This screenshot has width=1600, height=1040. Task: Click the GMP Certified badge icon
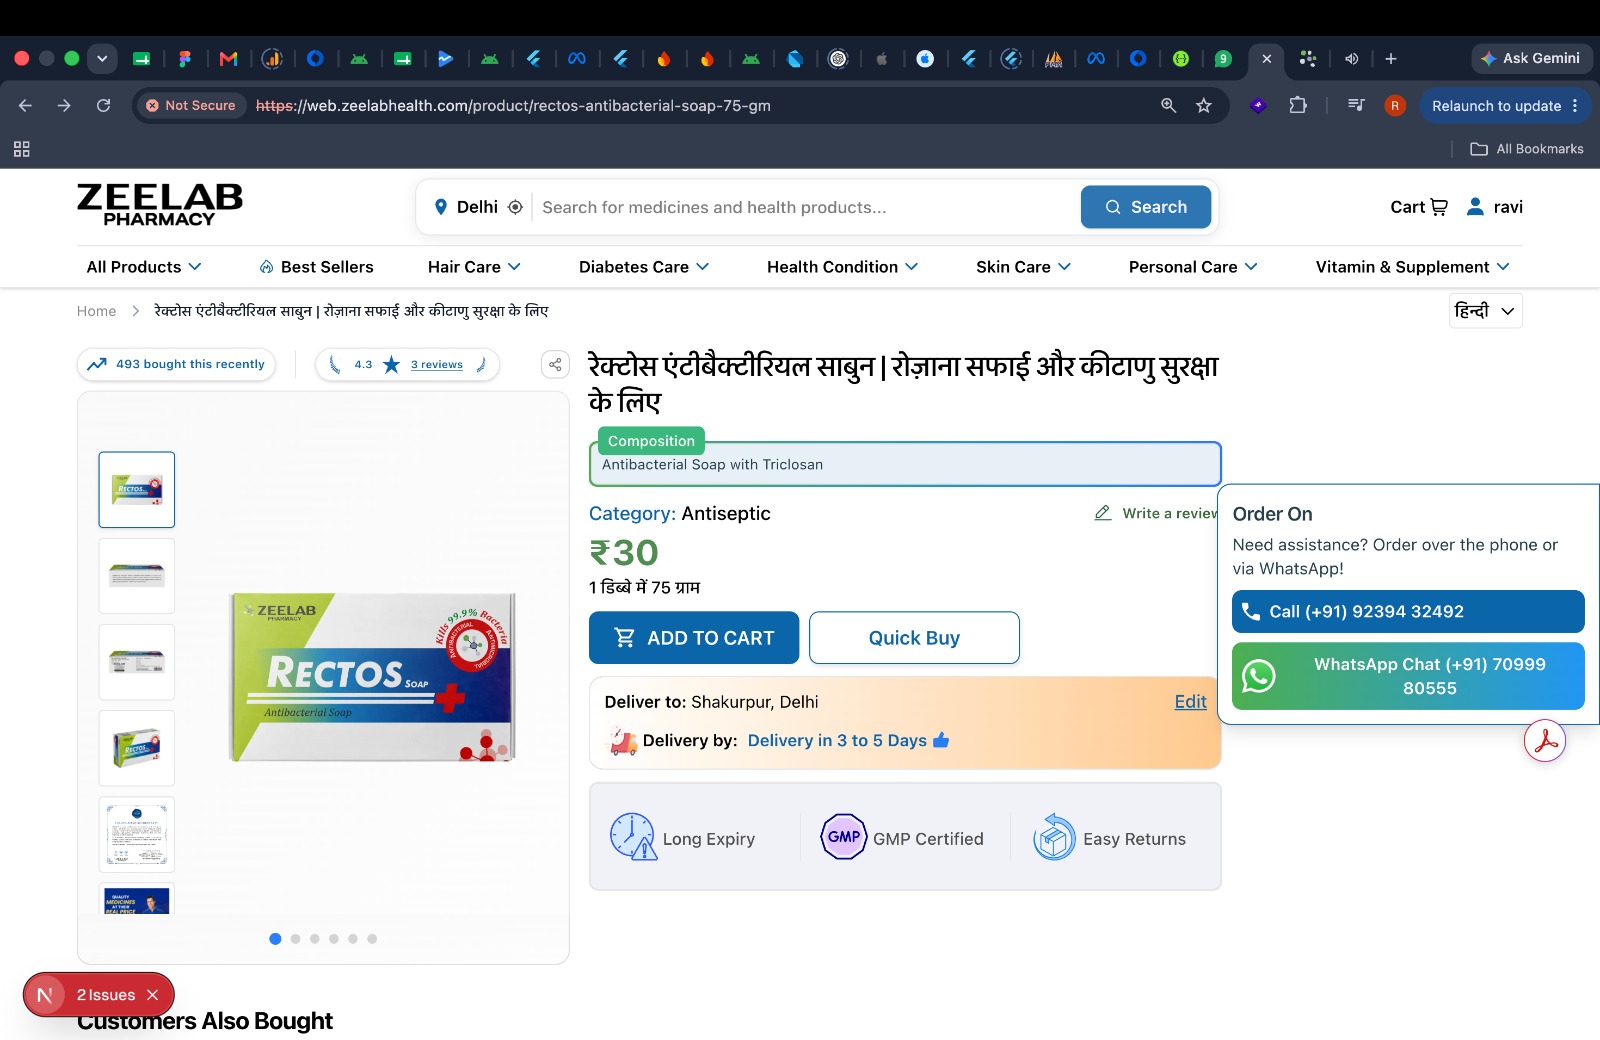(843, 837)
